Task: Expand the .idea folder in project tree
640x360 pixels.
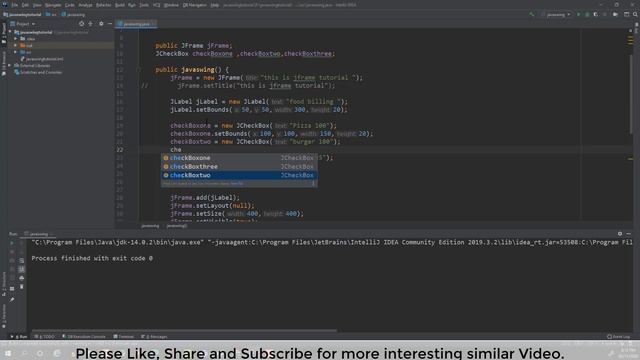Action: pyautogui.click(x=16, y=39)
